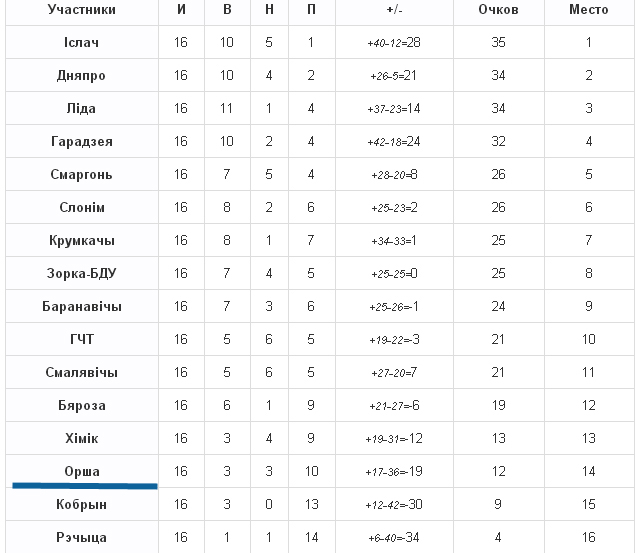Click team name Іслач

click(81, 43)
